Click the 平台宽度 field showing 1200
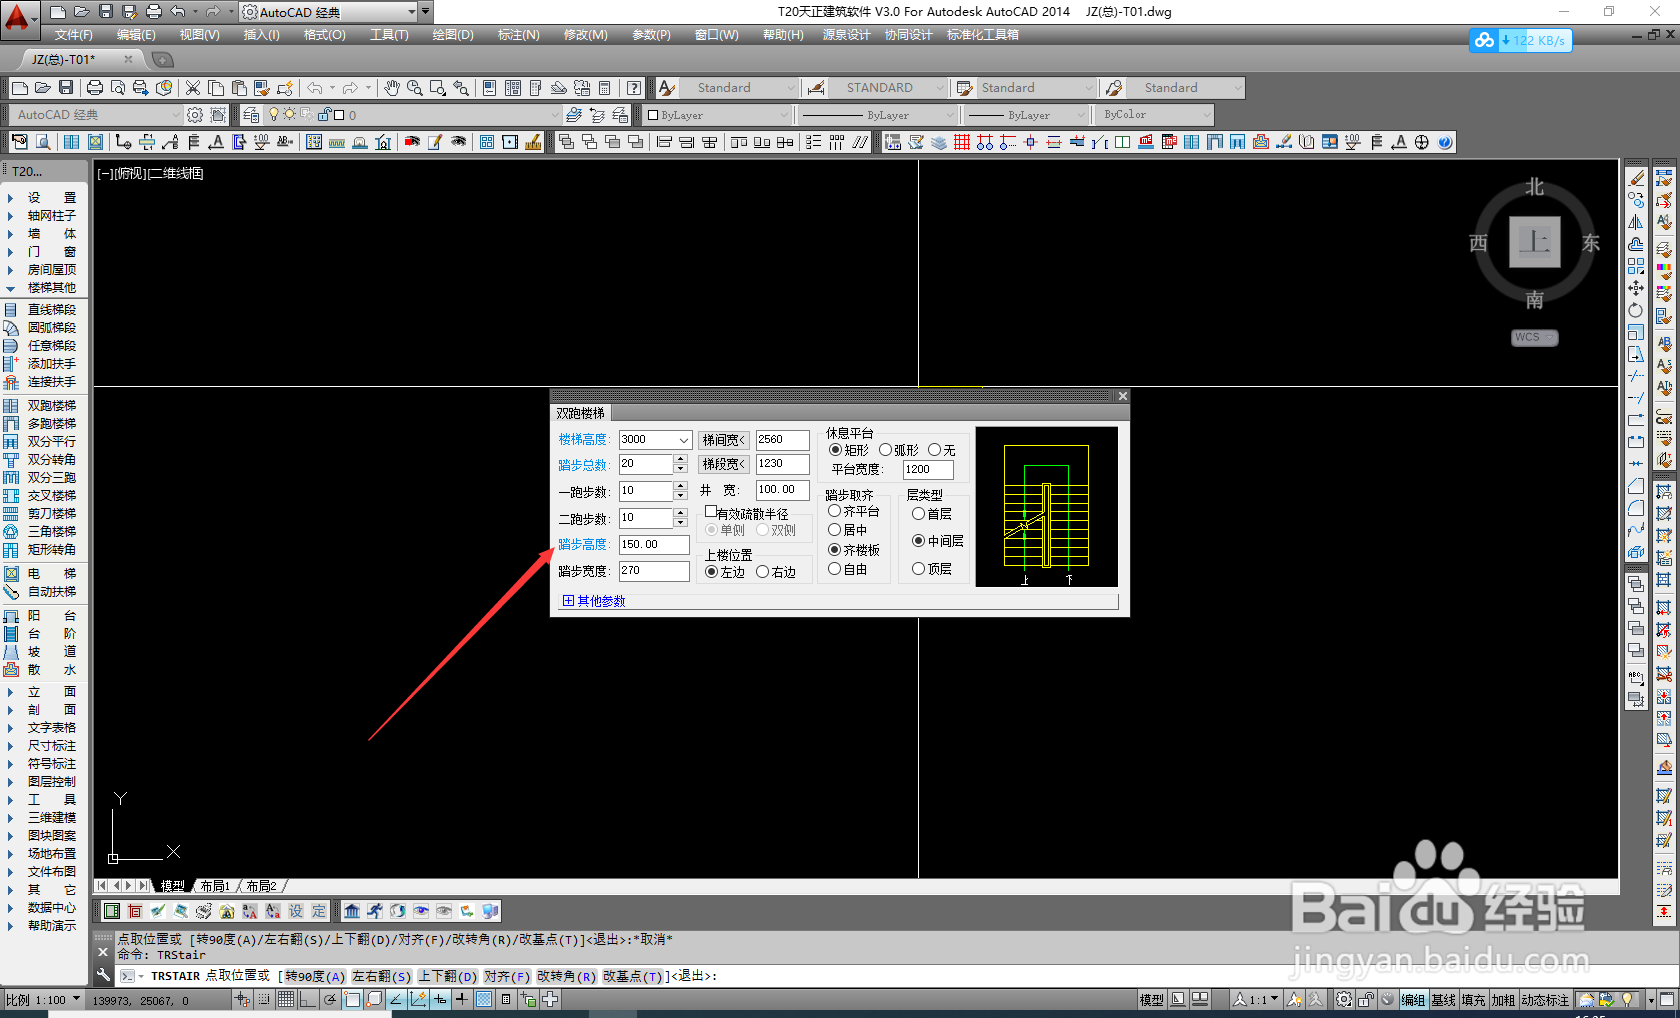Viewport: 1680px width, 1018px height. tap(928, 469)
